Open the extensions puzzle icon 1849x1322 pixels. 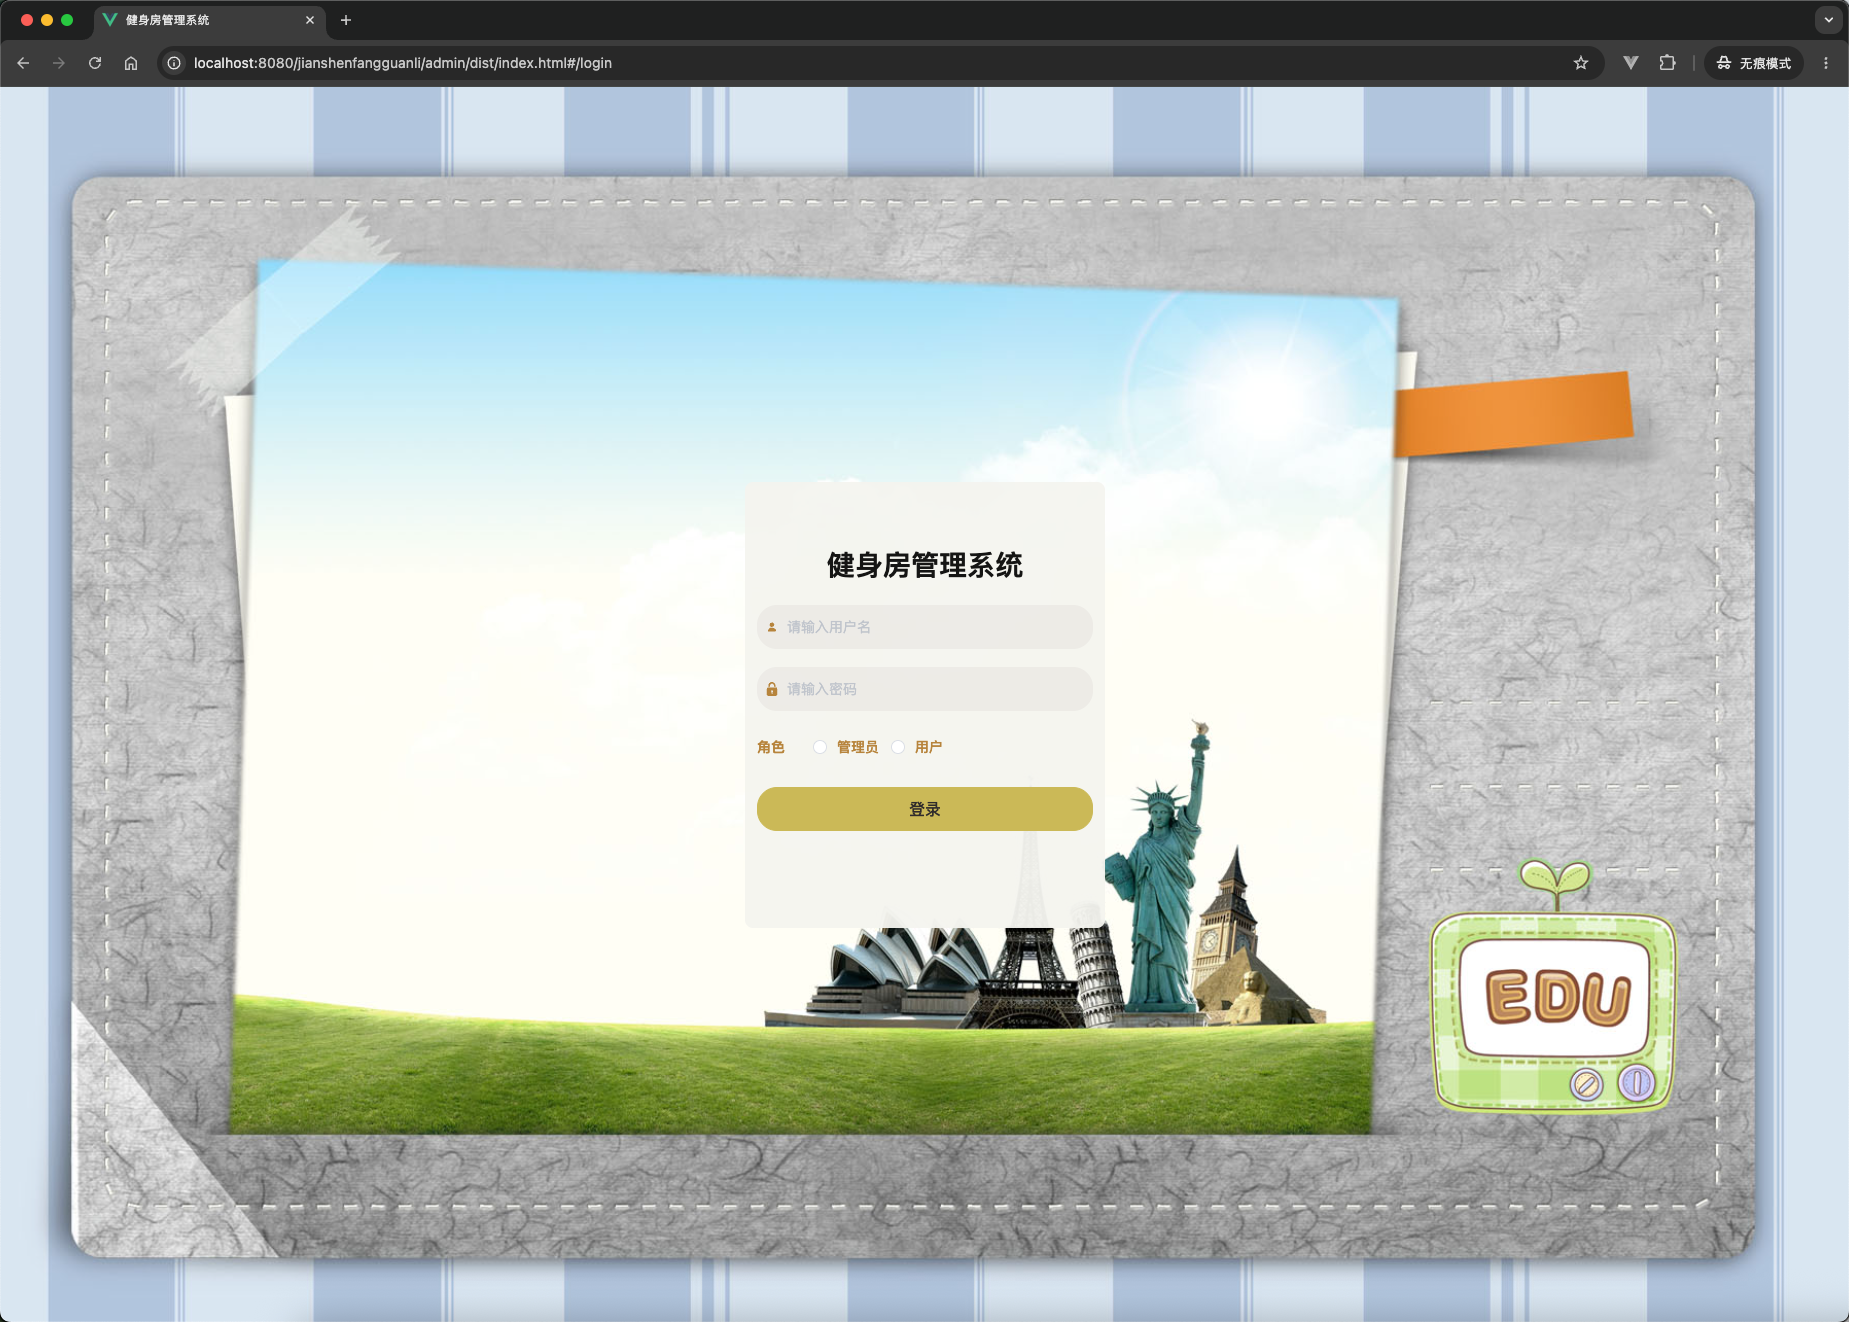(x=1667, y=63)
